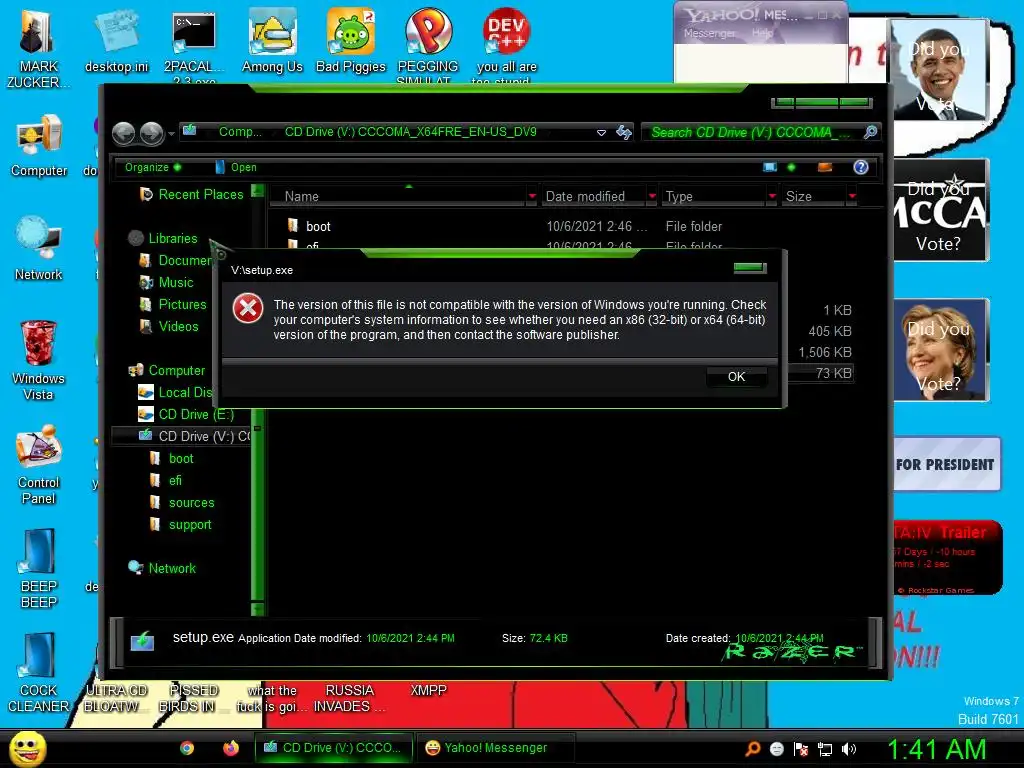Select the boot folder in the file list

click(318, 227)
